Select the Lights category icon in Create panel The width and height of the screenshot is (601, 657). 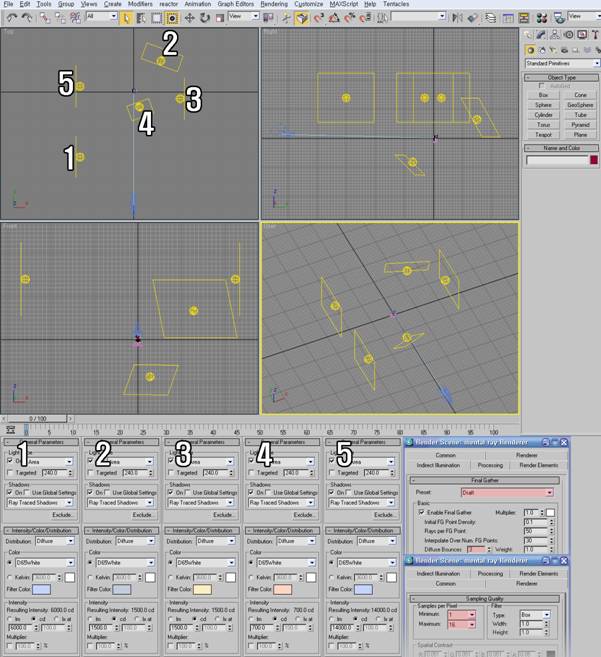553,50
